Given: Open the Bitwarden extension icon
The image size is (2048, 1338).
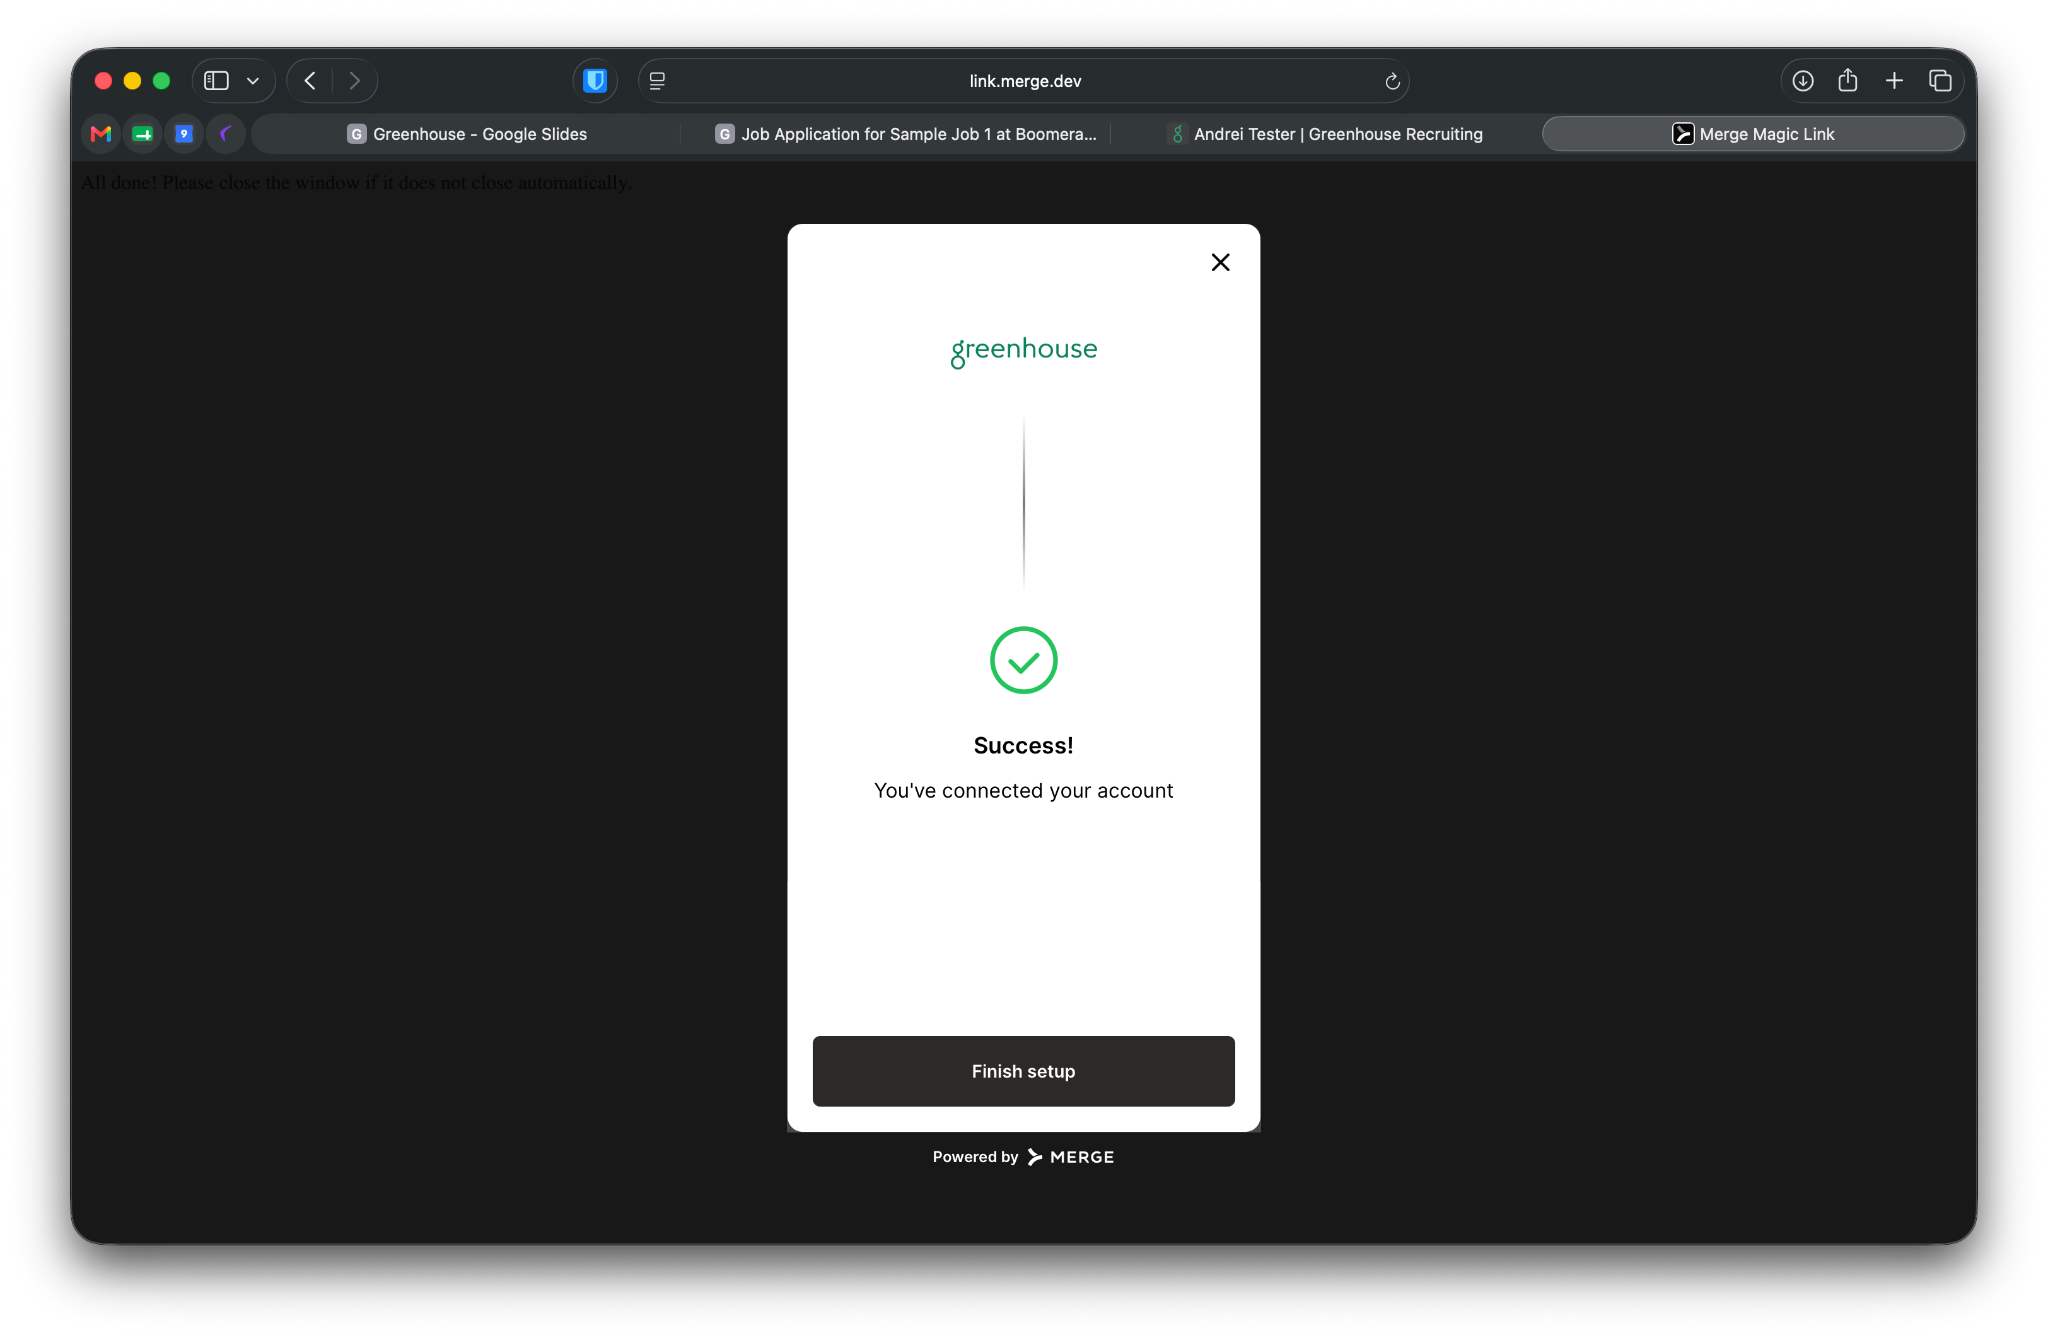Looking at the screenshot, I should (x=595, y=81).
